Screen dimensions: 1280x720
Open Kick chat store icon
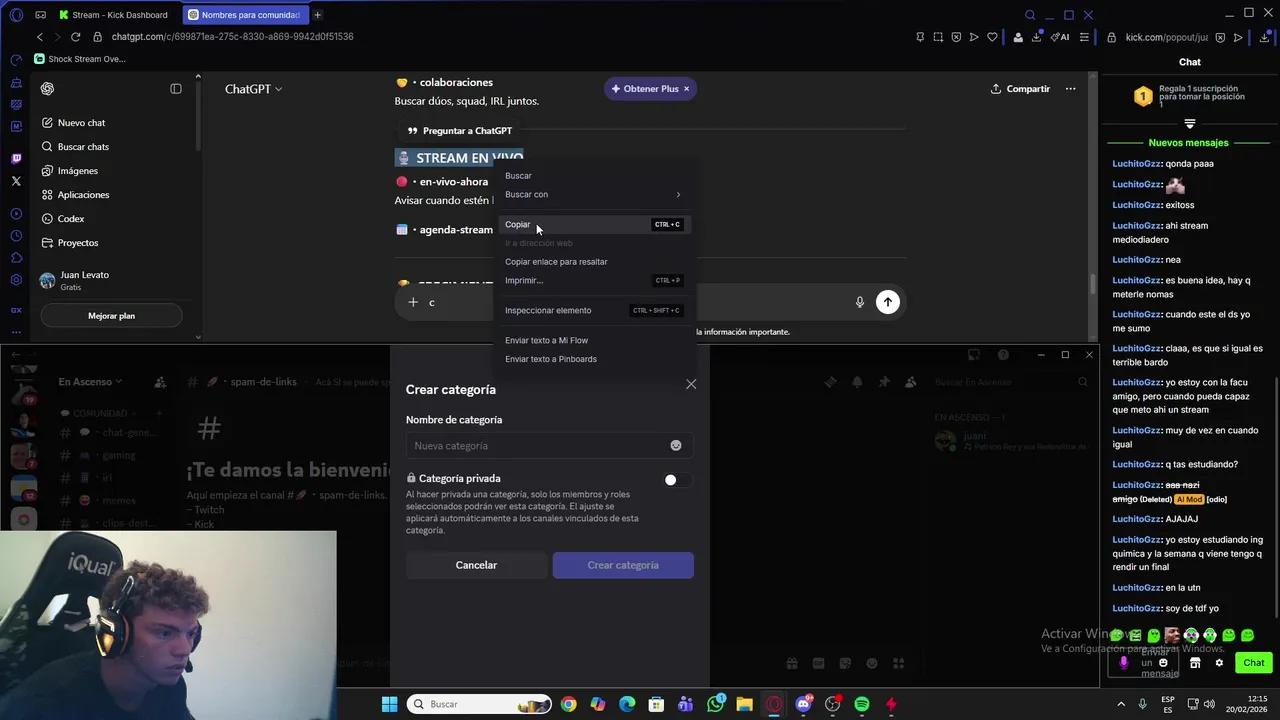(x=1195, y=663)
